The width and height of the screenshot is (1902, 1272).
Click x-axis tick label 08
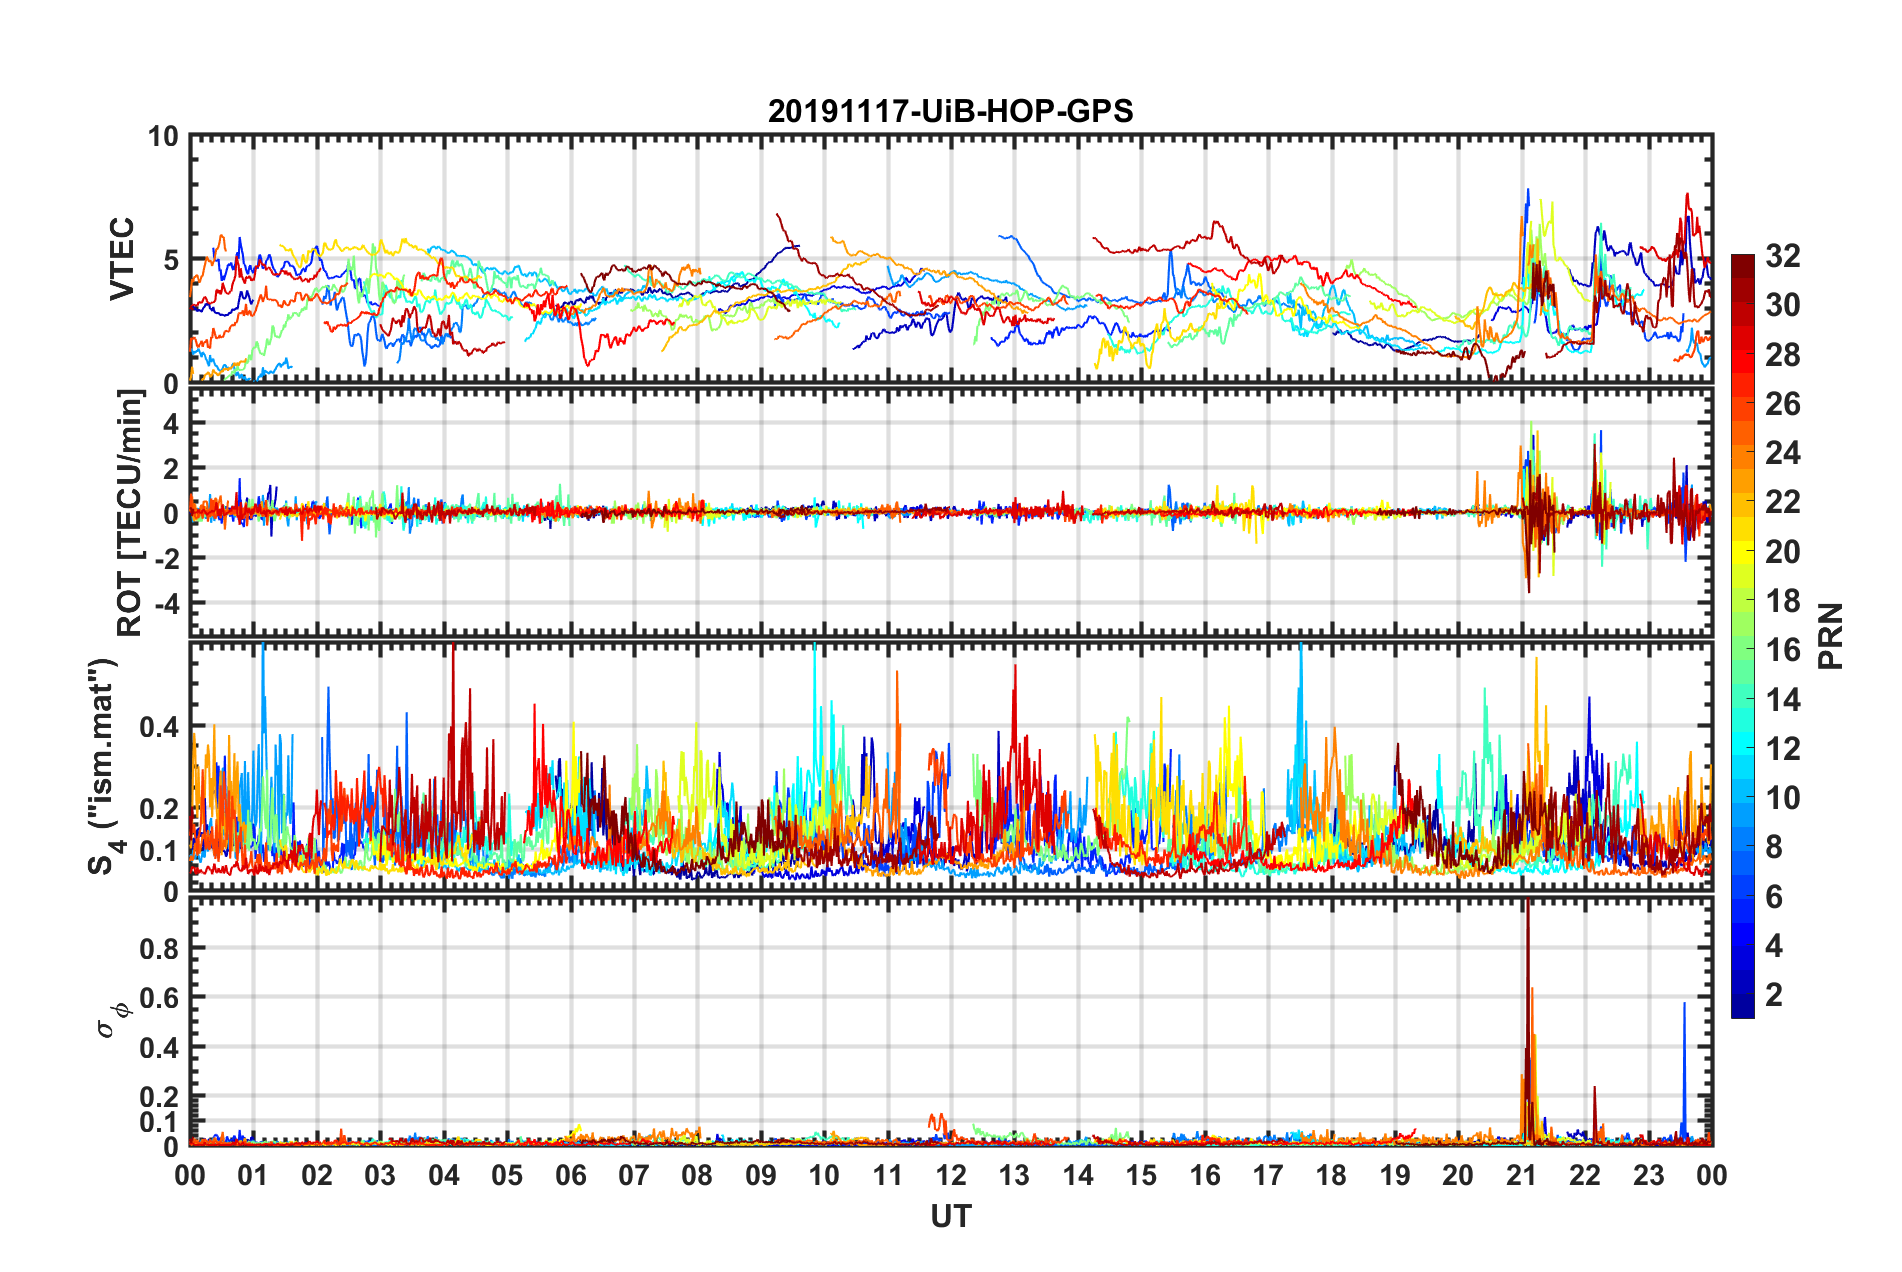(697, 1175)
